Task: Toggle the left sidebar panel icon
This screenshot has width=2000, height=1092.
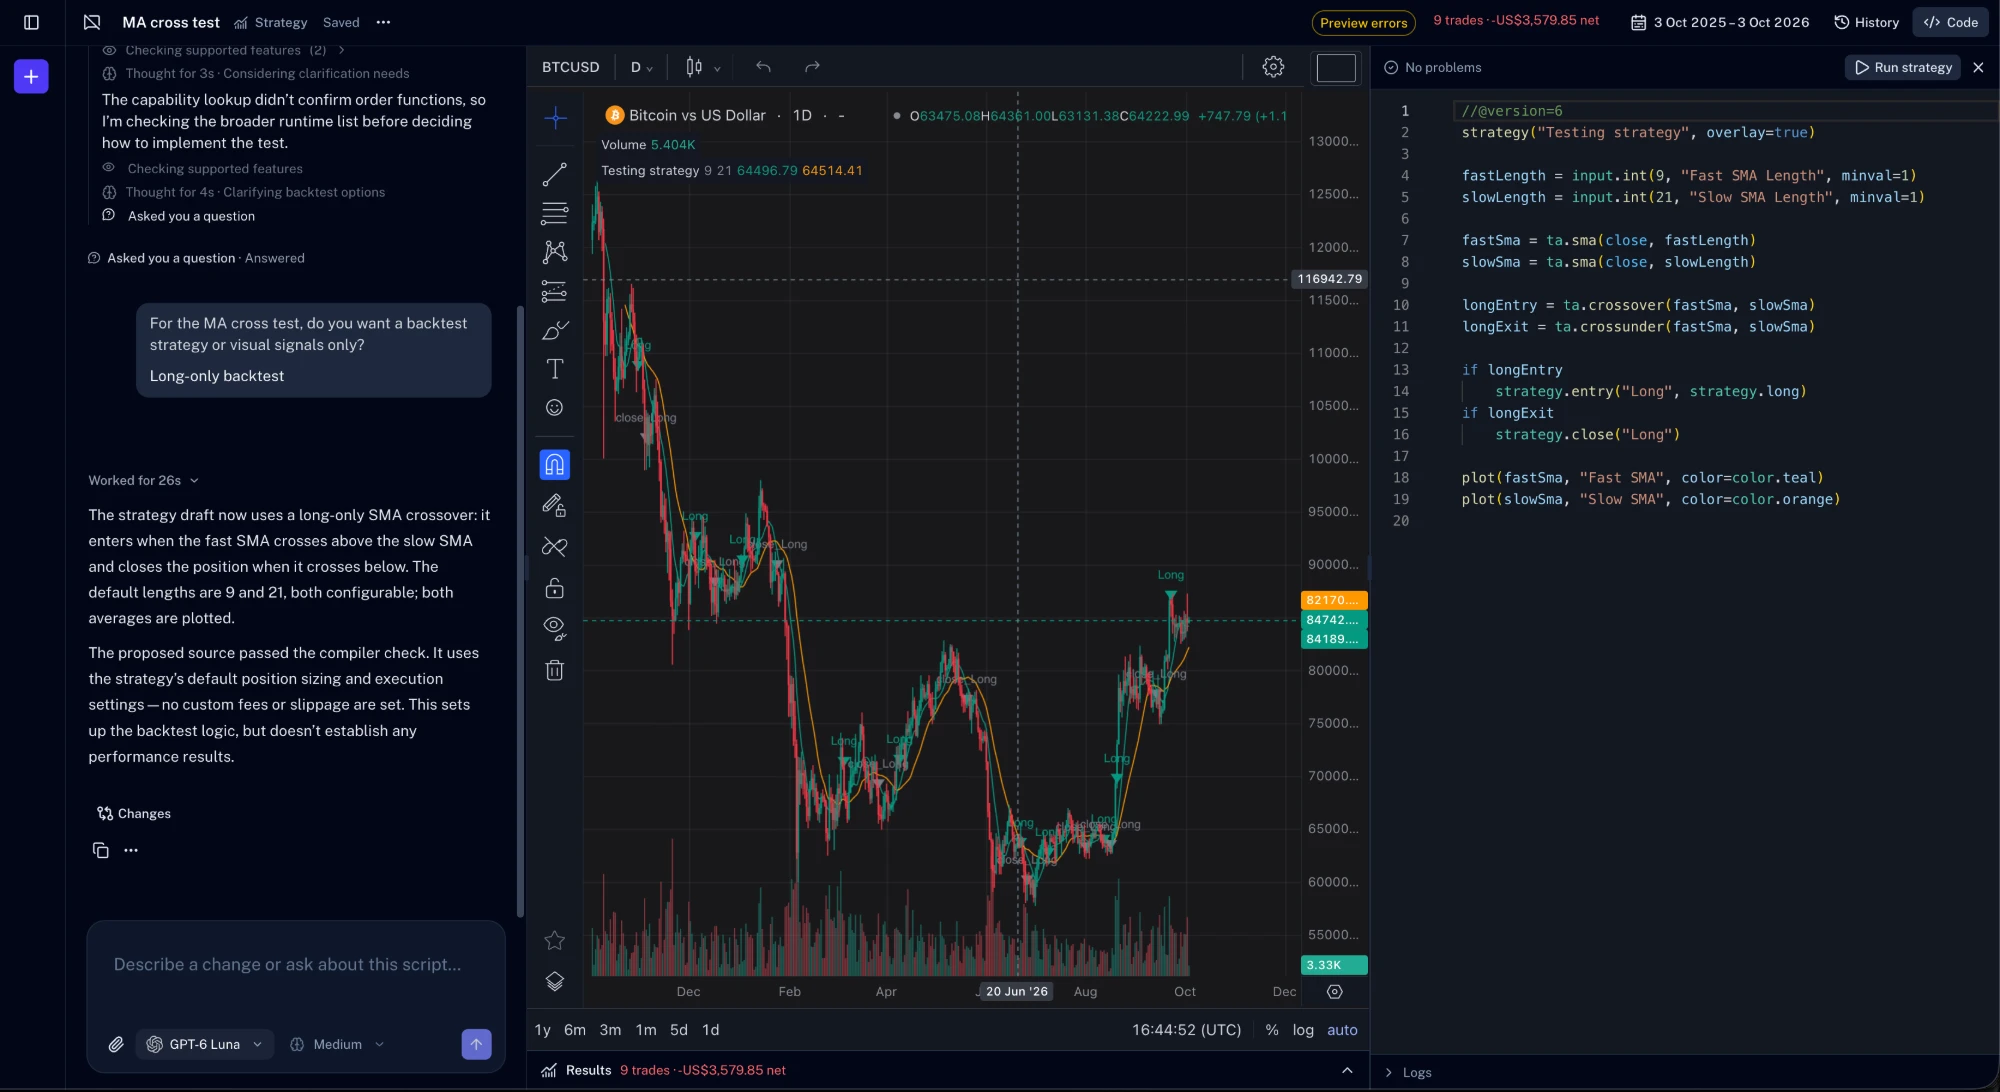Action: click(x=31, y=22)
